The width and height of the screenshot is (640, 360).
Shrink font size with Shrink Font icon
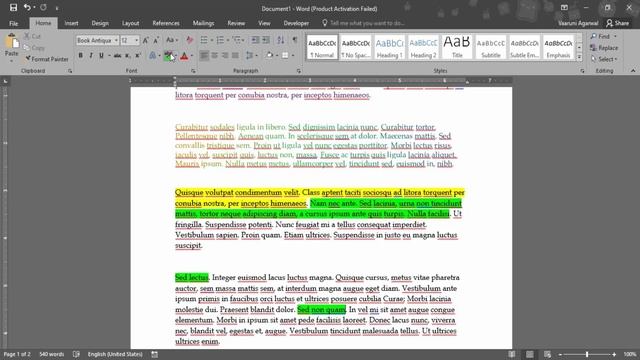156,40
